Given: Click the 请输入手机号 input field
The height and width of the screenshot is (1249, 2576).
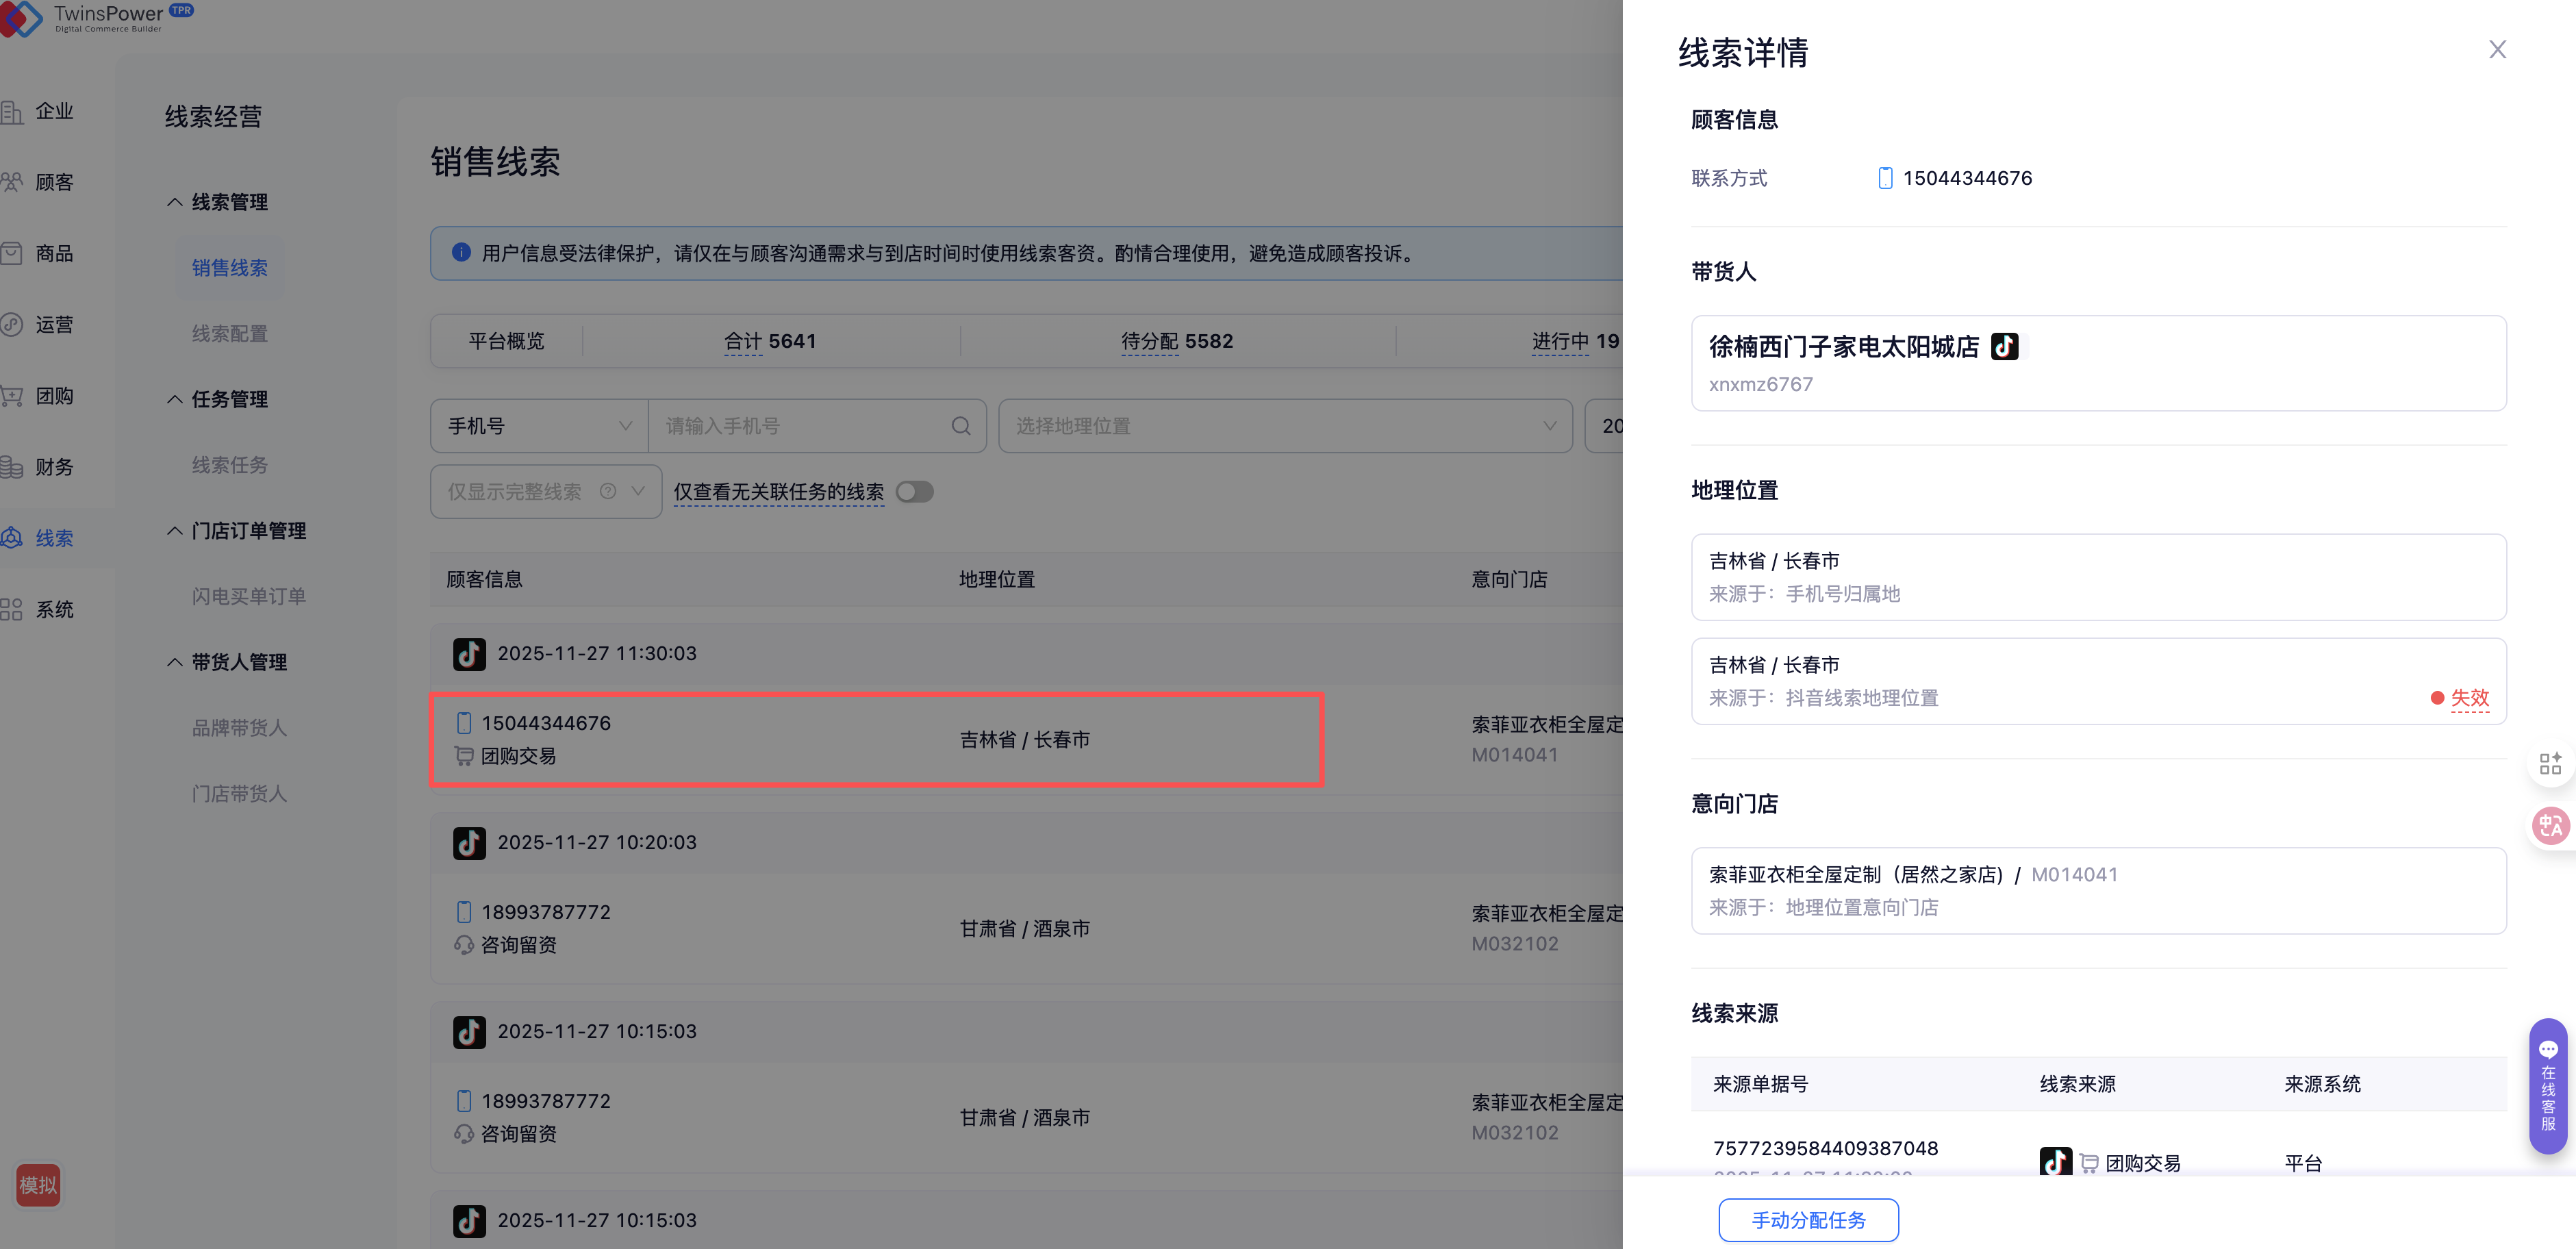Looking at the screenshot, I should coord(800,426).
